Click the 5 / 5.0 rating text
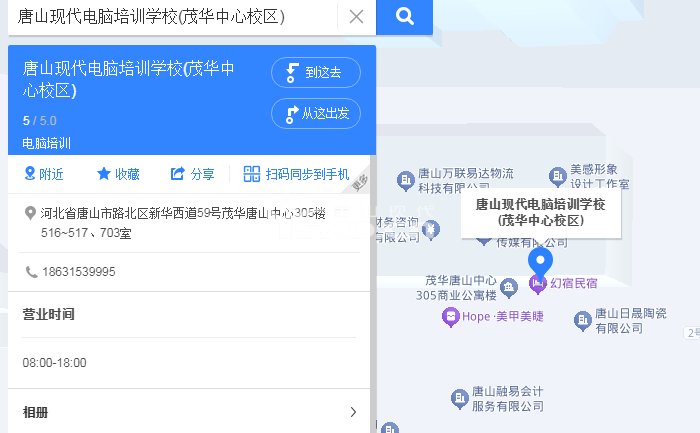The image size is (700, 433). coord(39,121)
